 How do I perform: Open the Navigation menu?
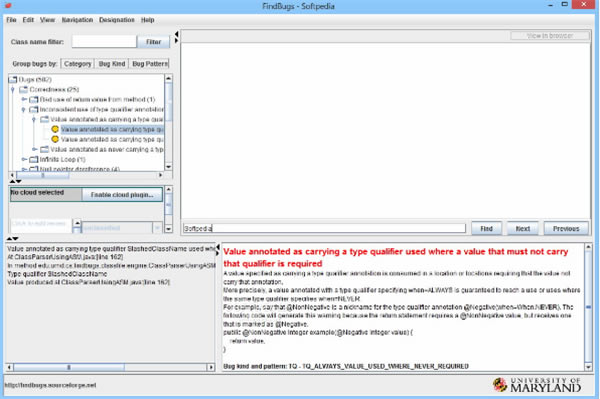pos(77,20)
